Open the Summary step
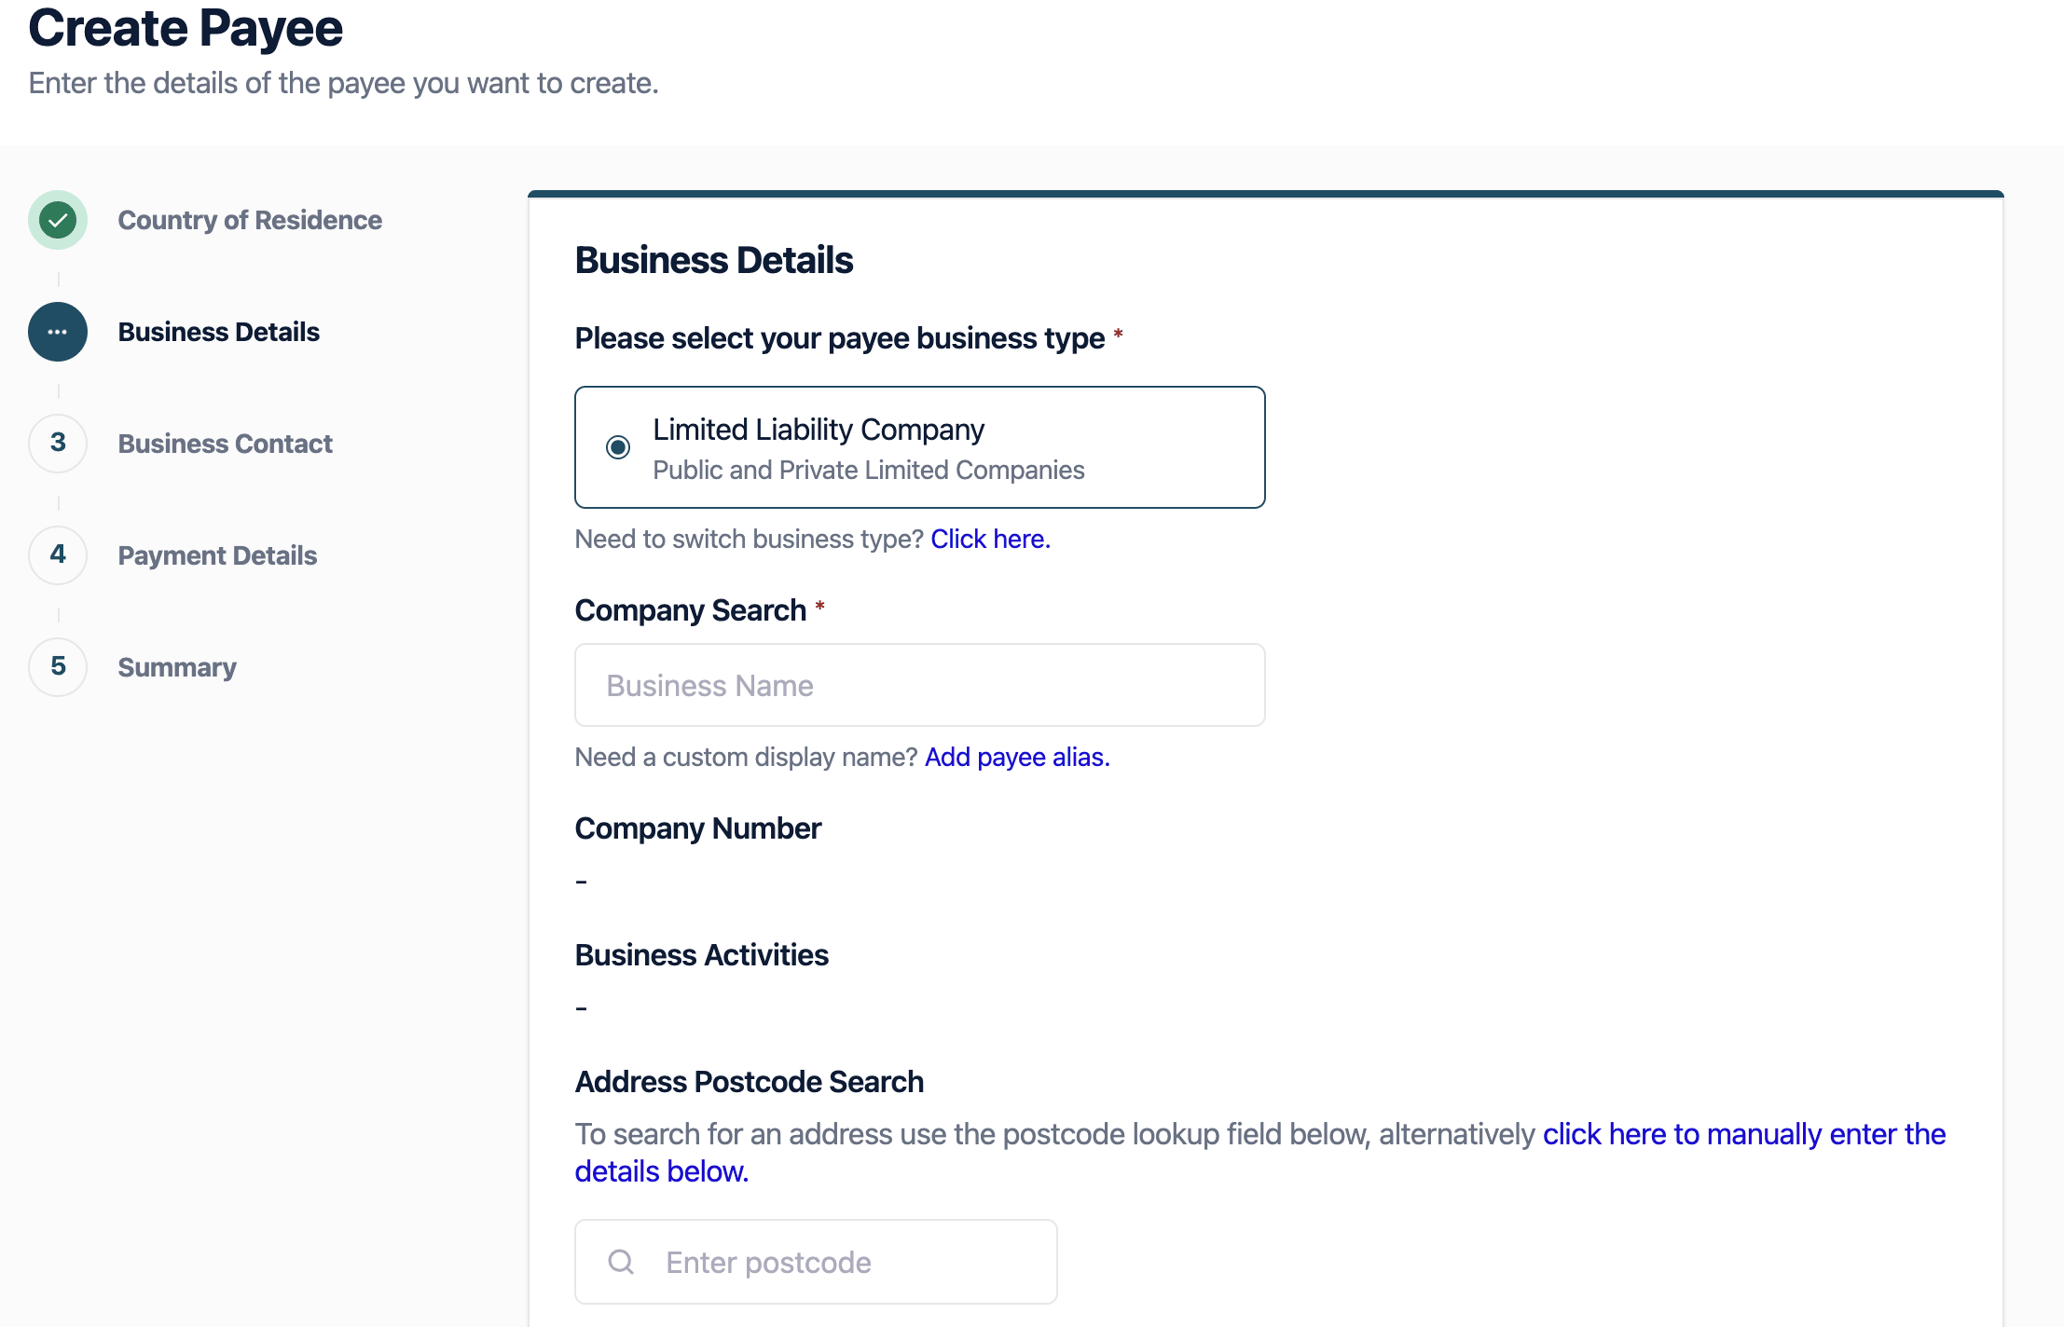The image size is (2064, 1327). coord(177,668)
